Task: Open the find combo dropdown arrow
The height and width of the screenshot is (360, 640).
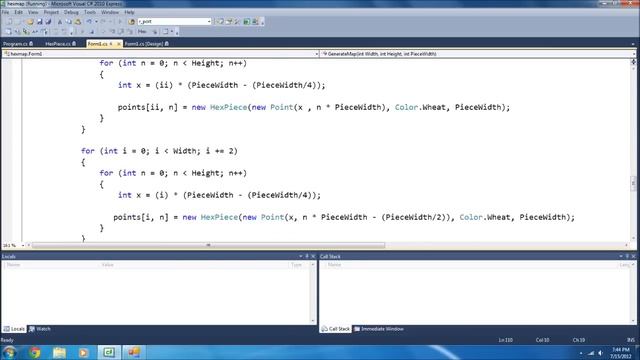Action: coord(209,21)
